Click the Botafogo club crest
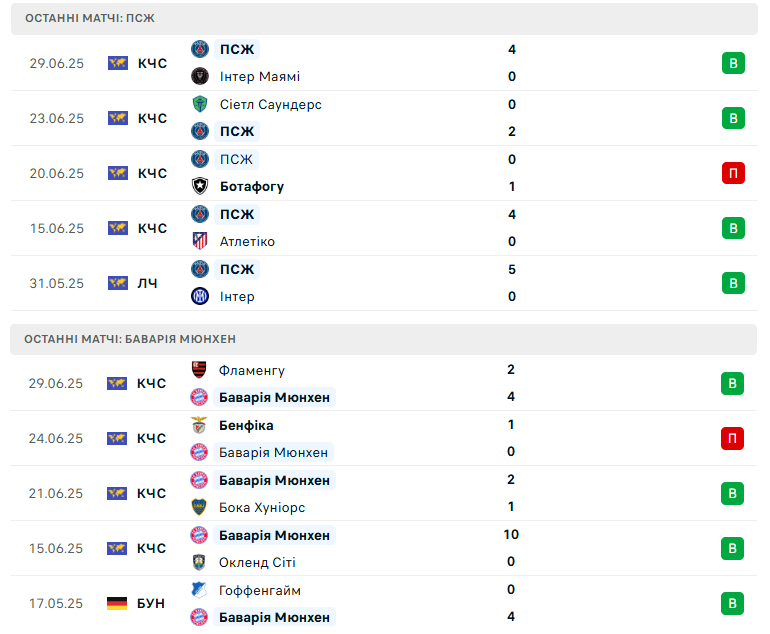Screen dimensions: 770x634 [200, 187]
